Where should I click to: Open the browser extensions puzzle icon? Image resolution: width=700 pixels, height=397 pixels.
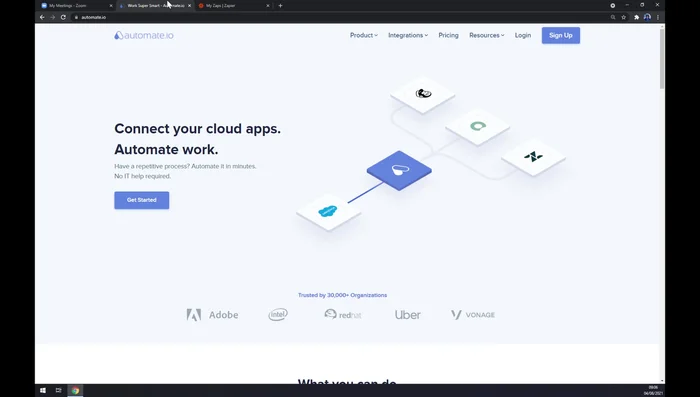637,17
